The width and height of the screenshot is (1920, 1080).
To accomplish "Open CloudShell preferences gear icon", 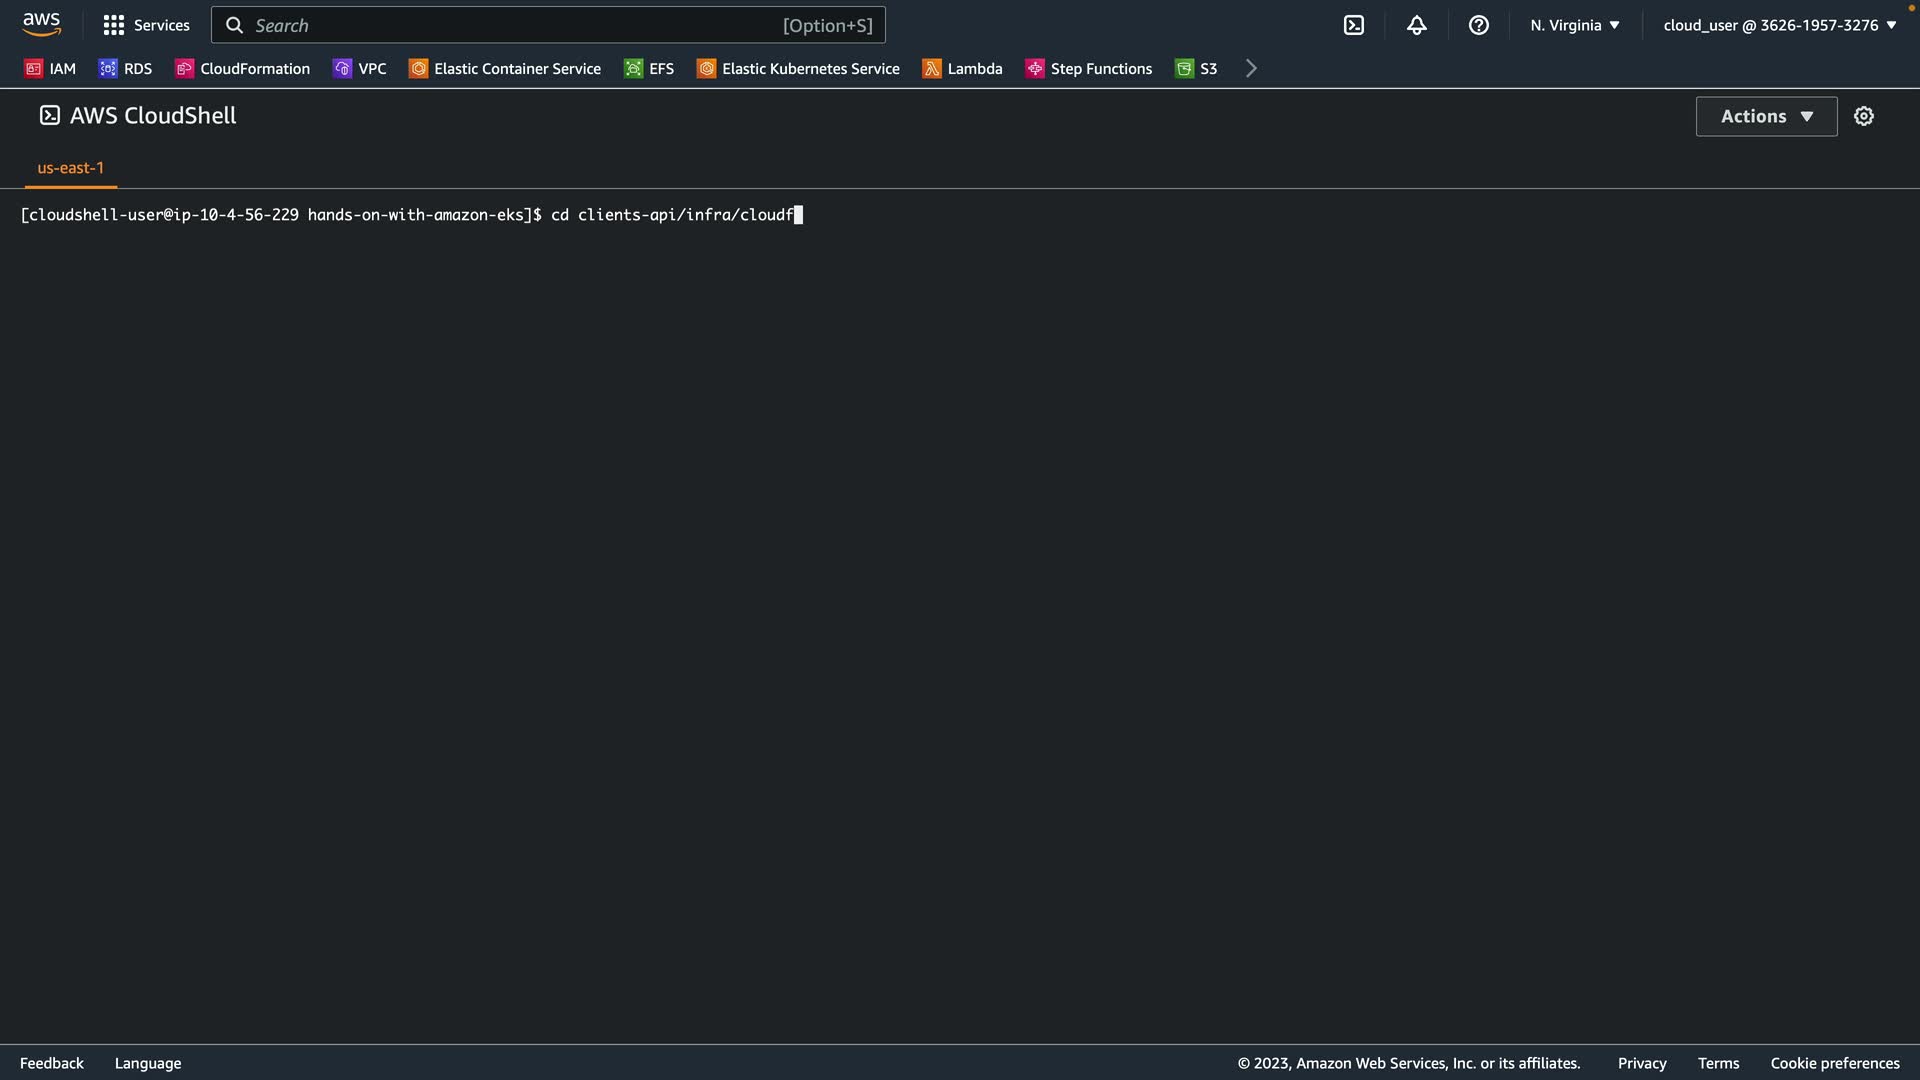I will point(1863,116).
